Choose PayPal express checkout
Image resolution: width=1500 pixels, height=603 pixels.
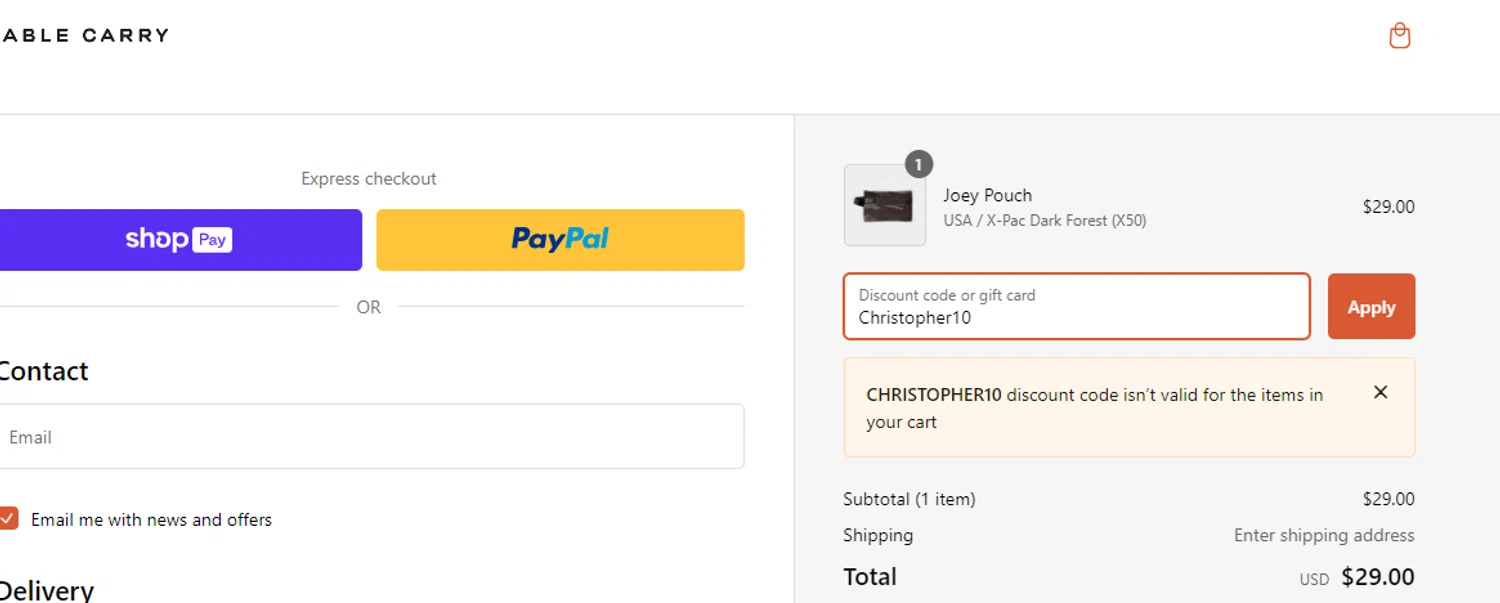point(560,240)
